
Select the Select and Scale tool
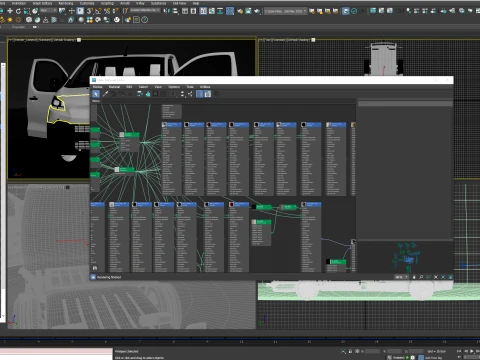[27, 11]
